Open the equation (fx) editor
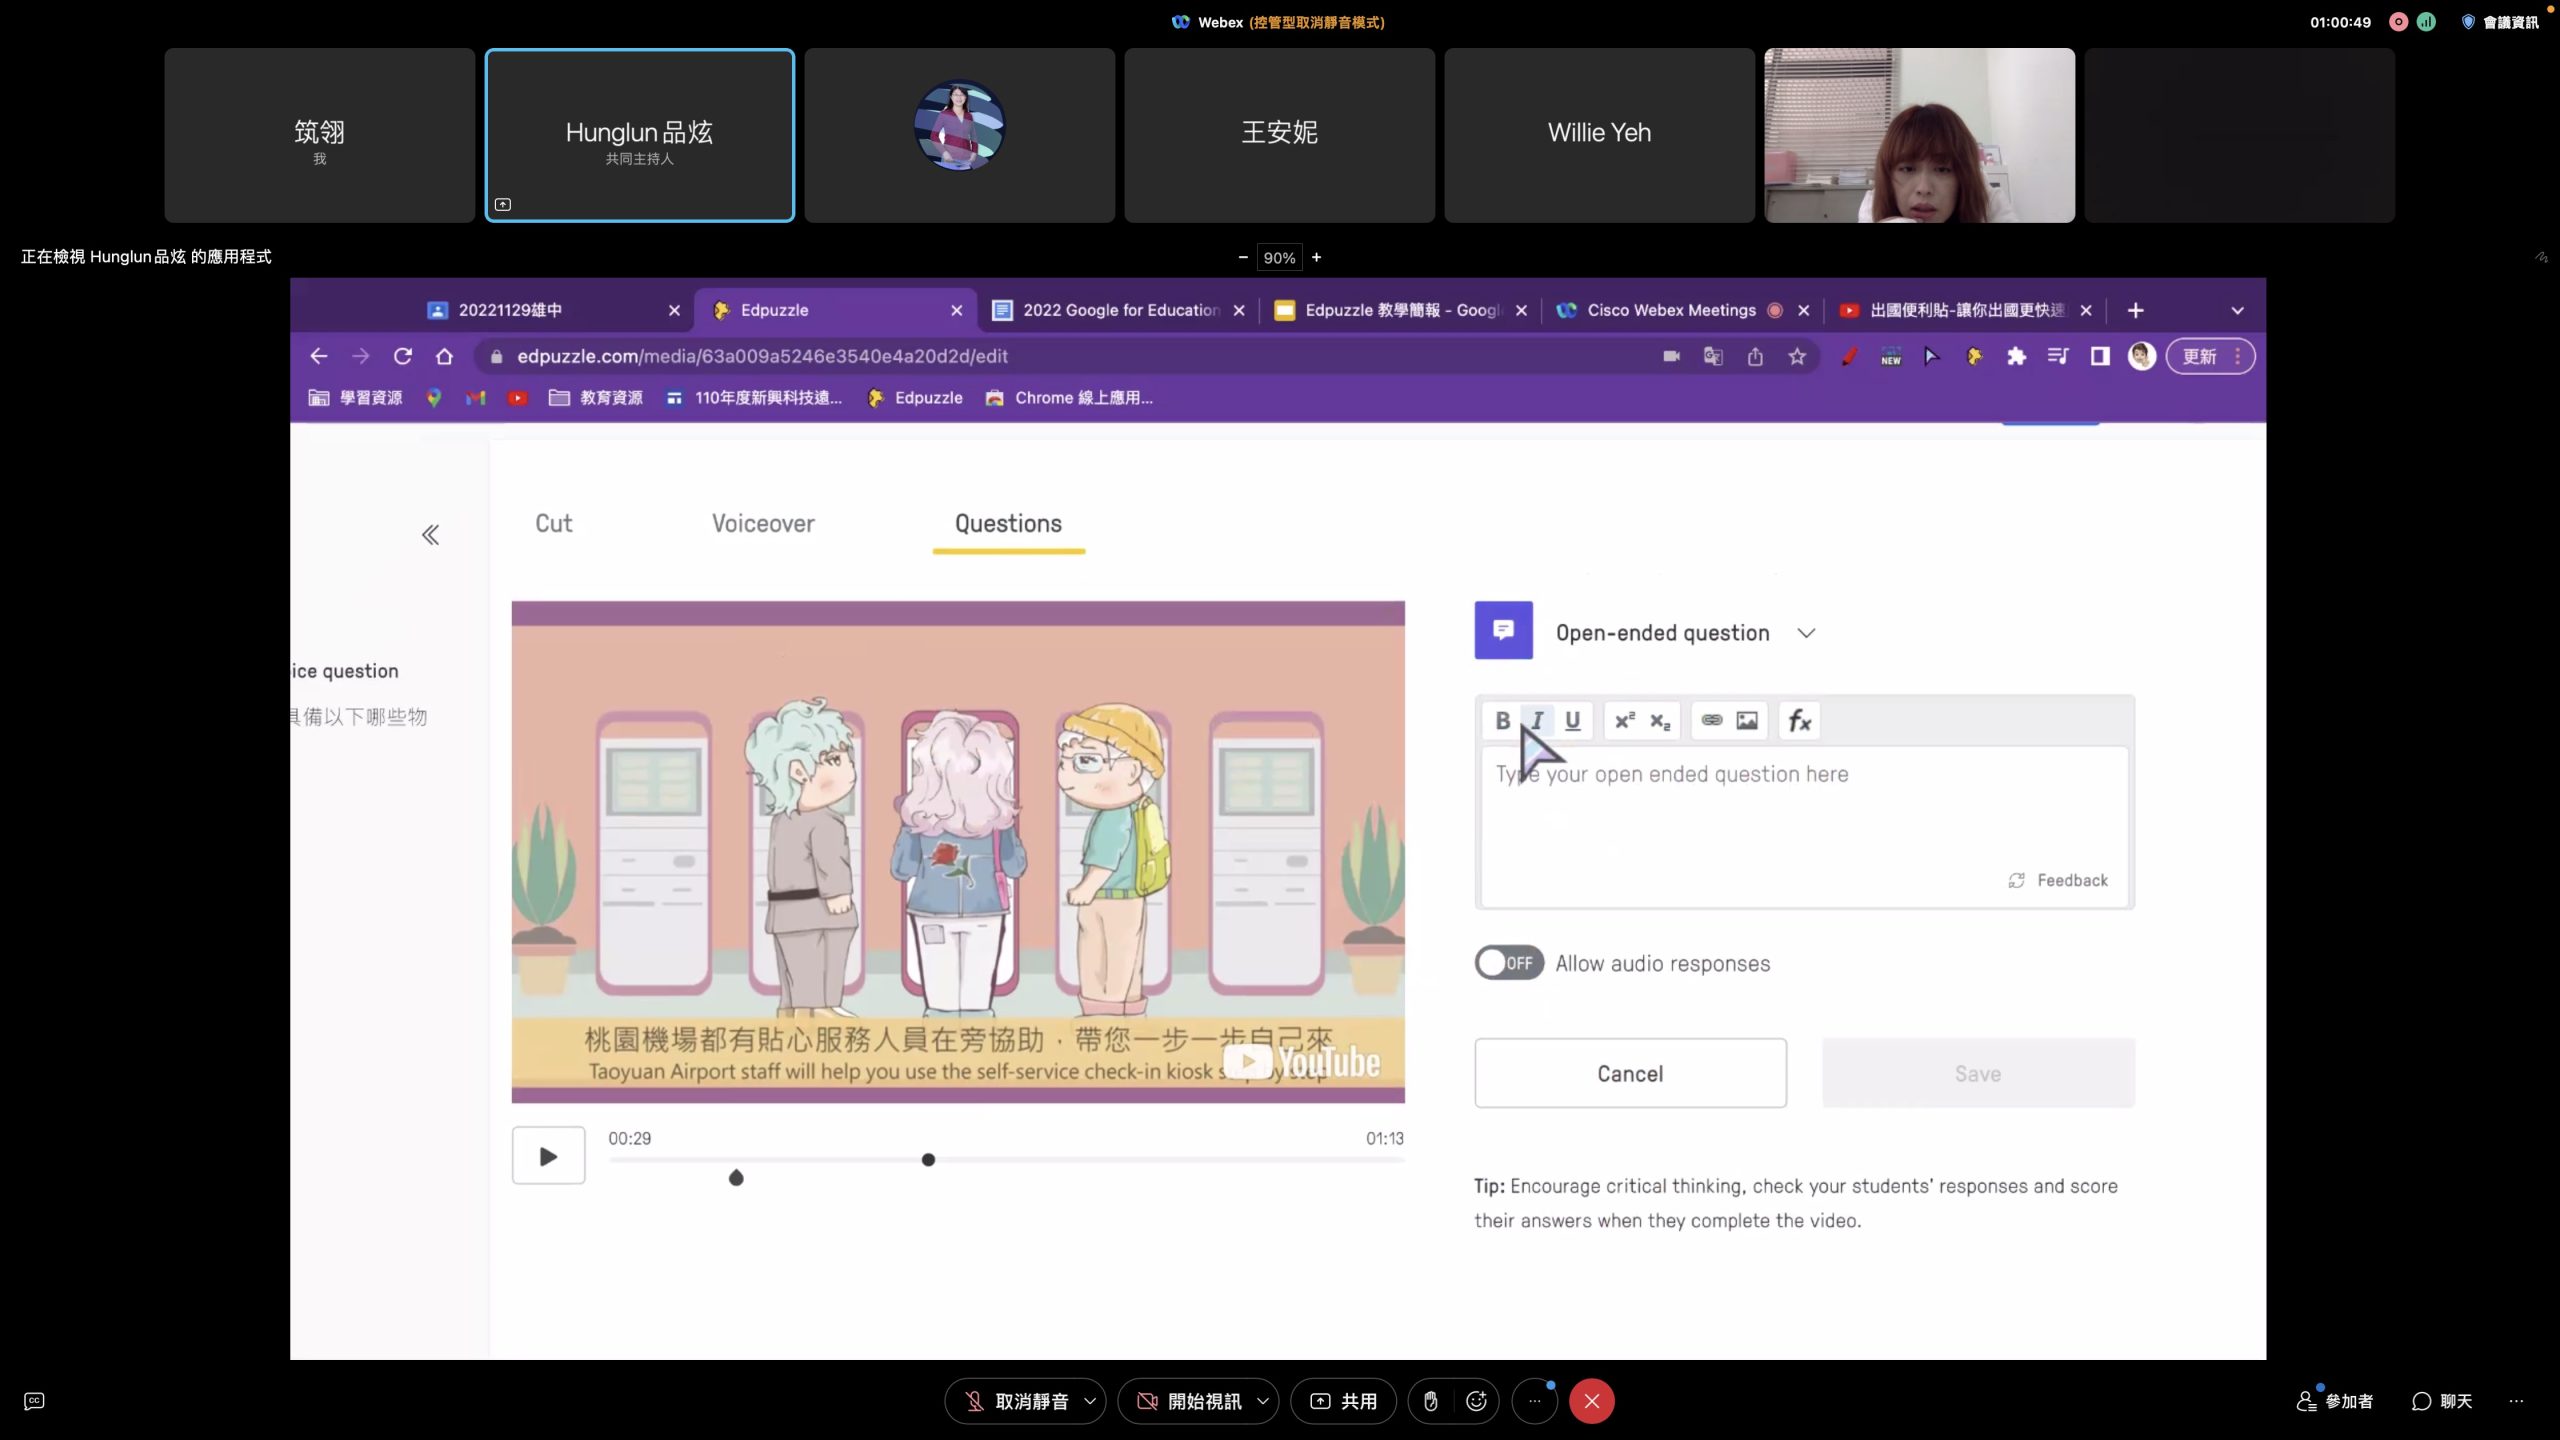Image resolution: width=2560 pixels, height=1440 pixels. (x=1799, y=720)
